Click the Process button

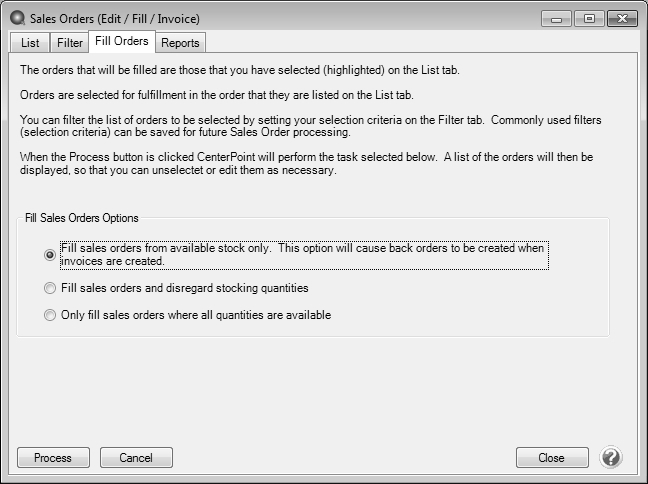point(53,458)
